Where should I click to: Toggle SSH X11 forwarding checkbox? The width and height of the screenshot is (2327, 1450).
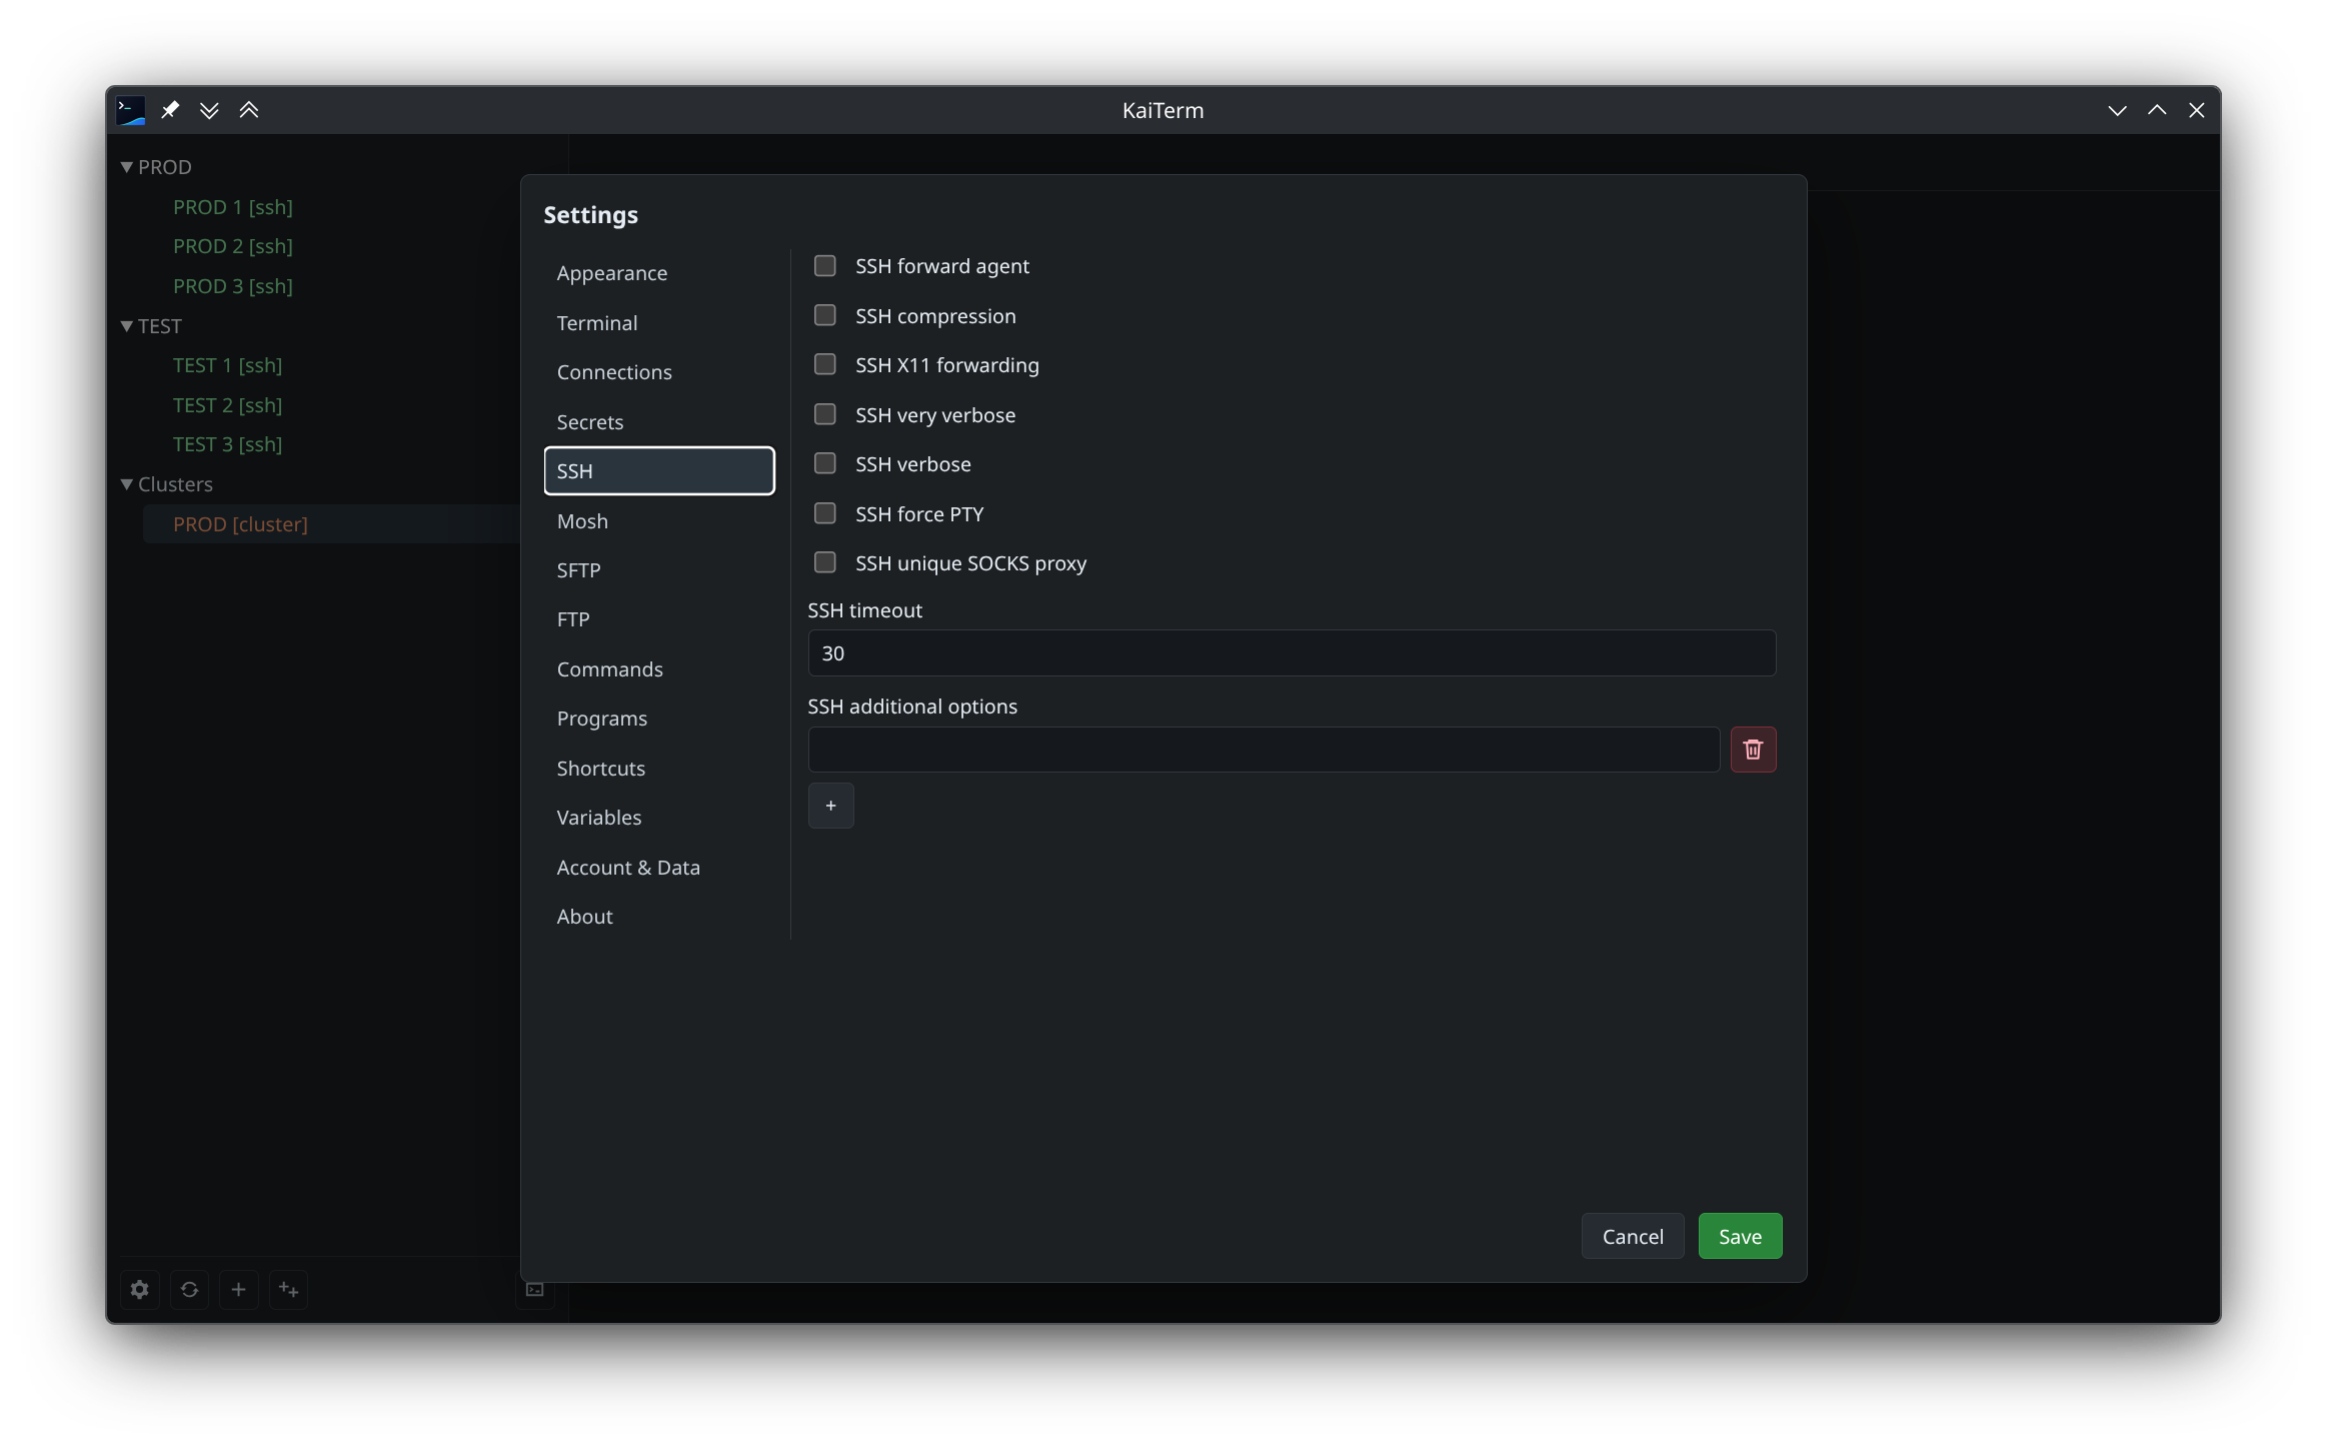tap(824, 364)
